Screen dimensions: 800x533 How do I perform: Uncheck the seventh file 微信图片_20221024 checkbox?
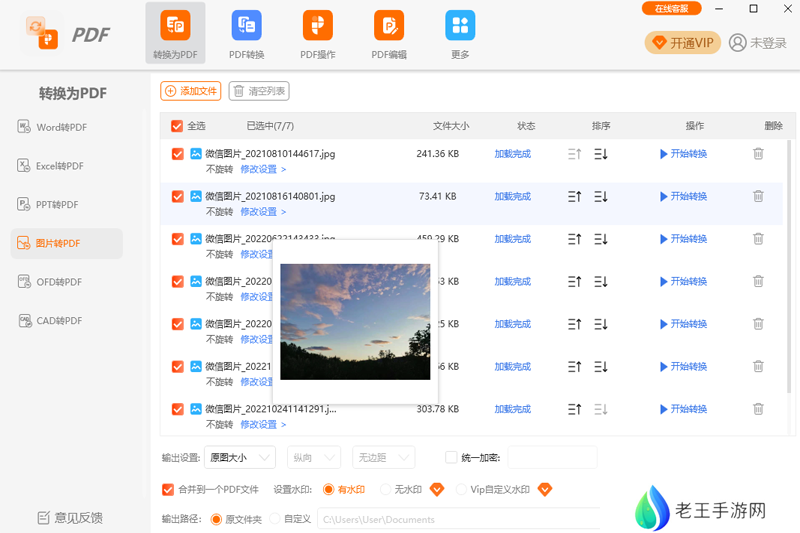click(x=178, y=409)
